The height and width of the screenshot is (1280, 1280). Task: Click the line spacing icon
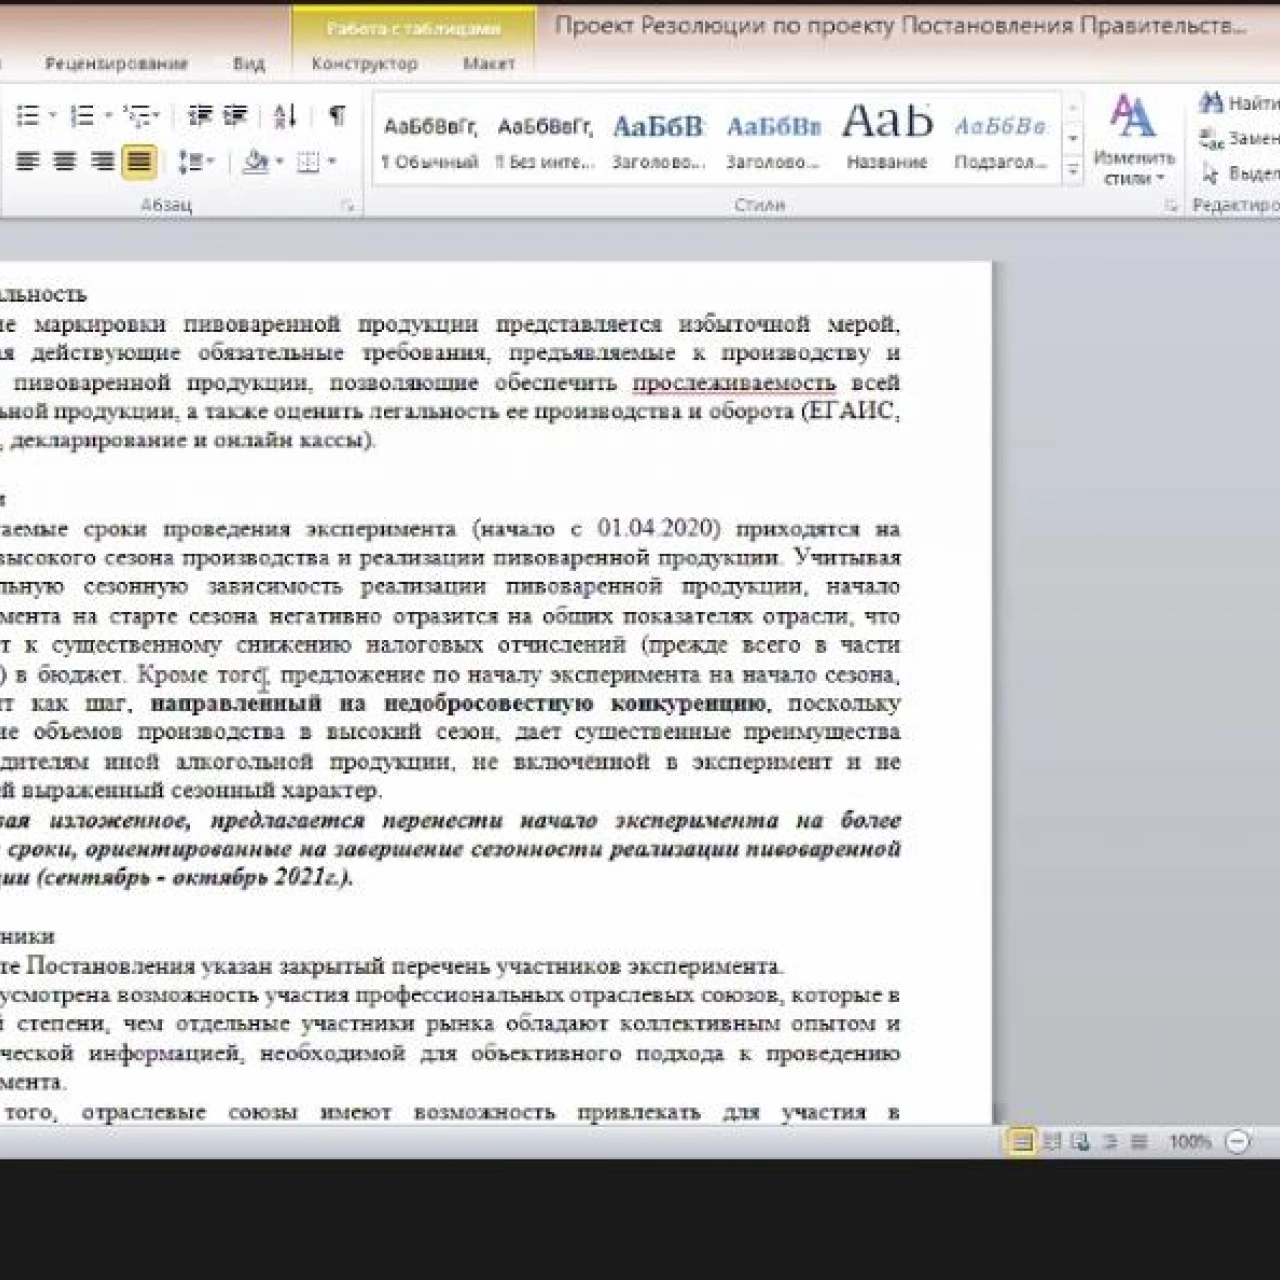(x=189, y=161)
